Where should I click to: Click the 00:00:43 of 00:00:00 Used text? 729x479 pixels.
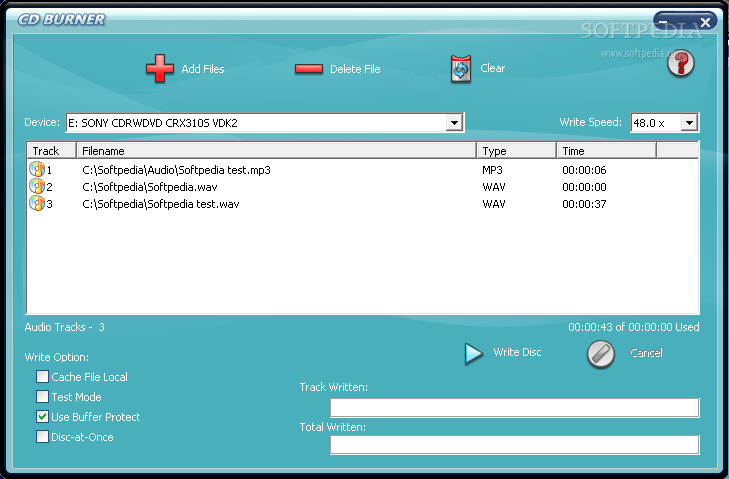click(634, 327)
